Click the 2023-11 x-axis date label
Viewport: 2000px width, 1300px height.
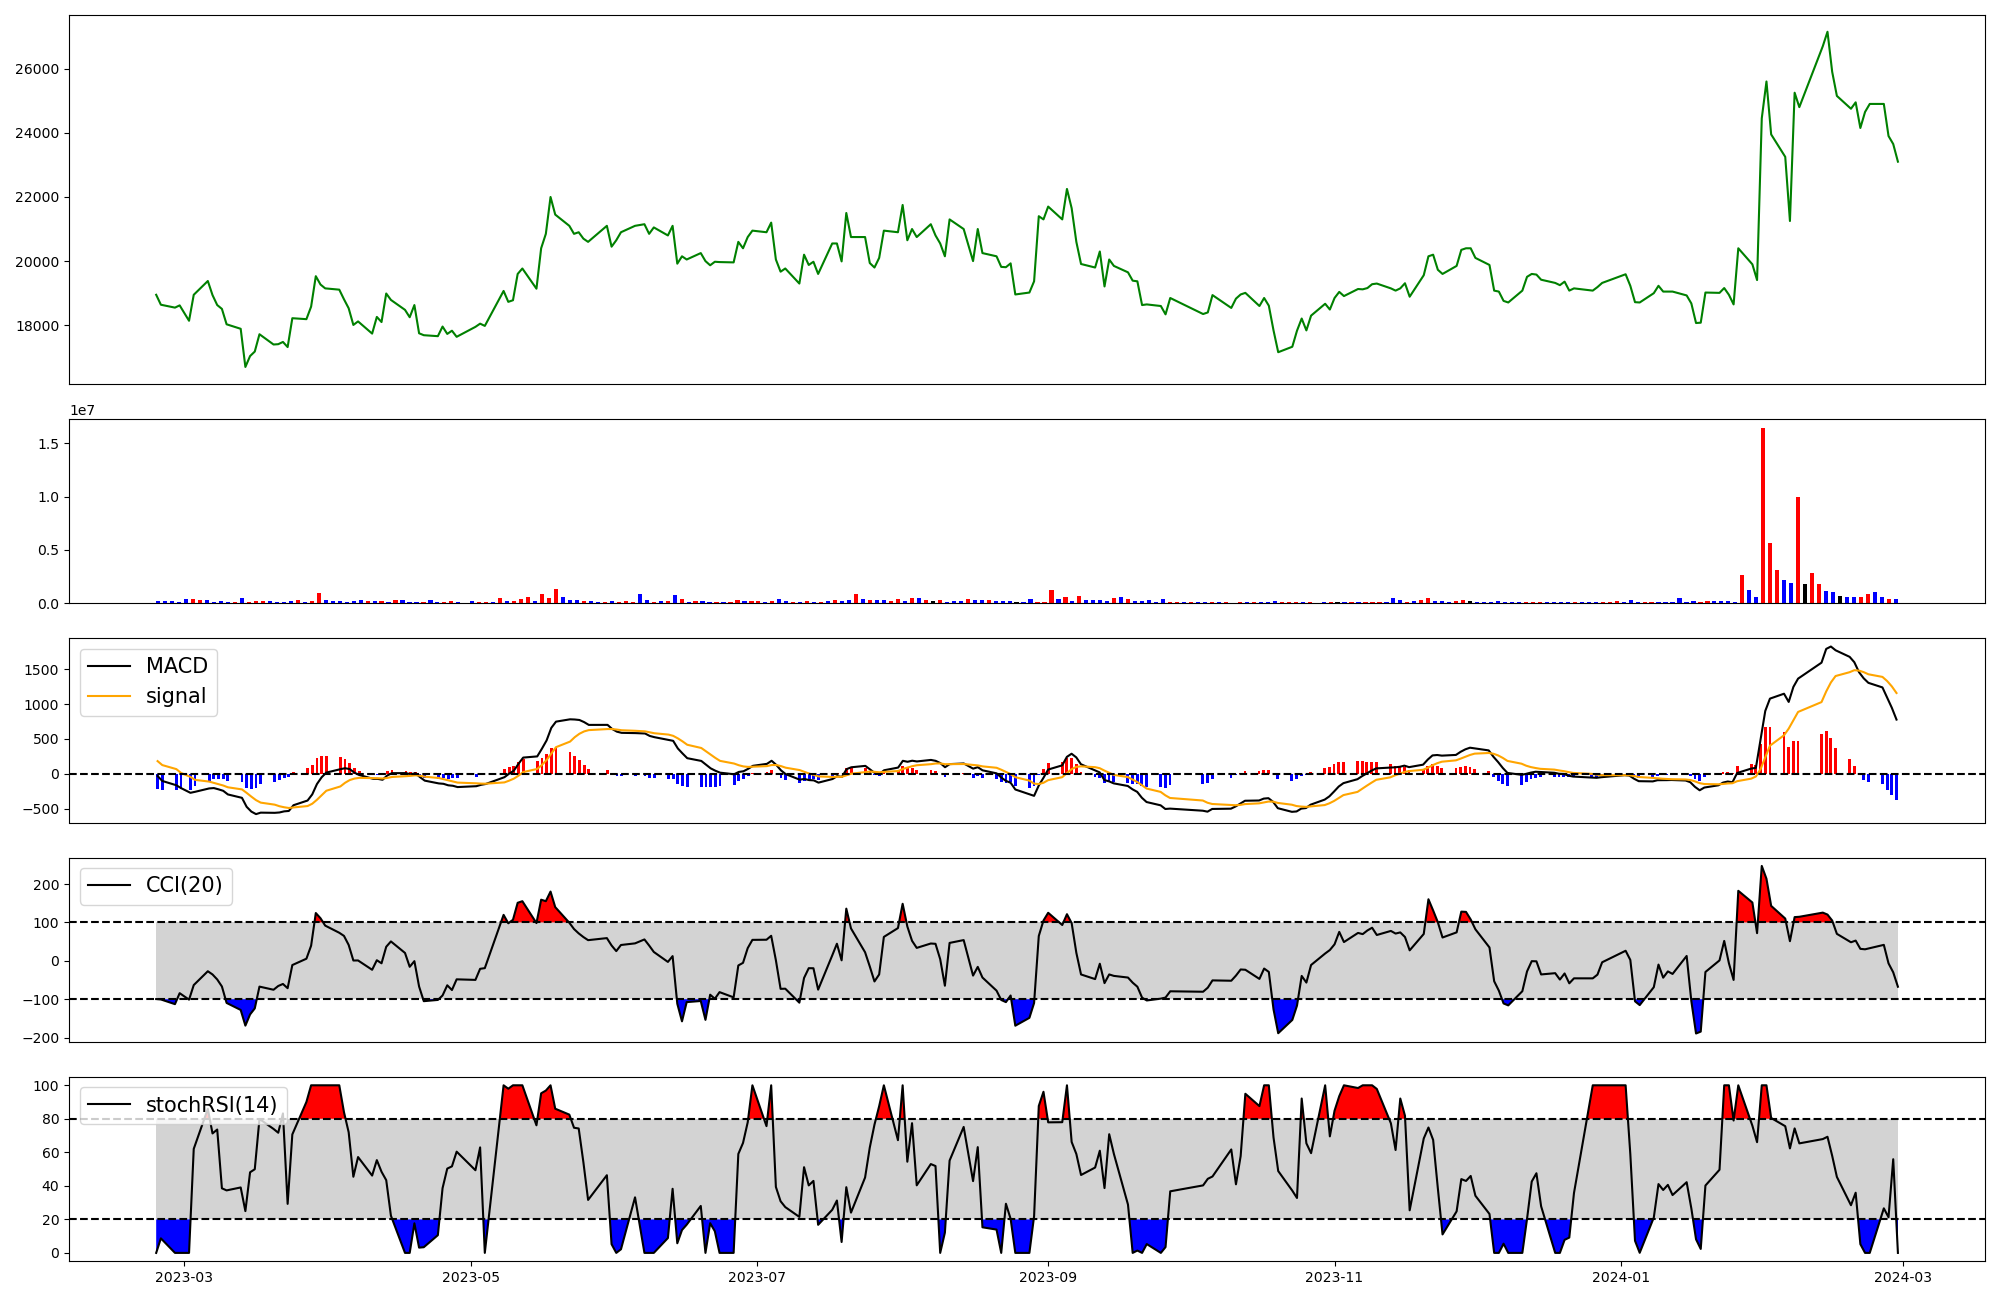(x=1335, y=1277)
